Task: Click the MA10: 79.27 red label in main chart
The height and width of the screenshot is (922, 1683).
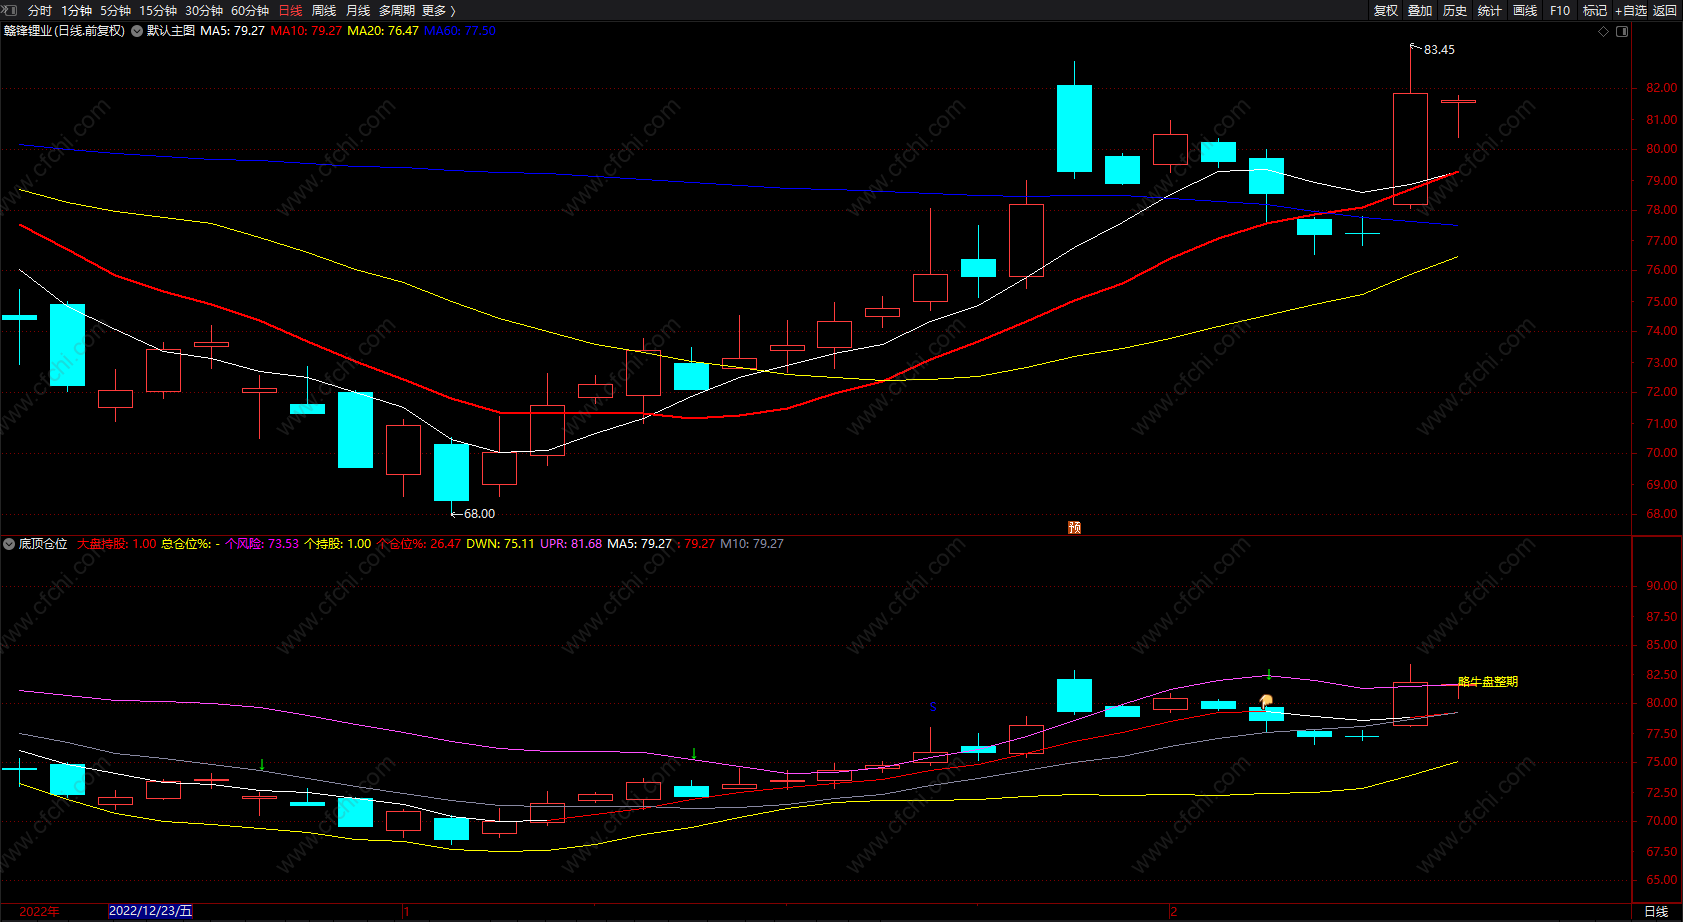Action: [306, 31]
